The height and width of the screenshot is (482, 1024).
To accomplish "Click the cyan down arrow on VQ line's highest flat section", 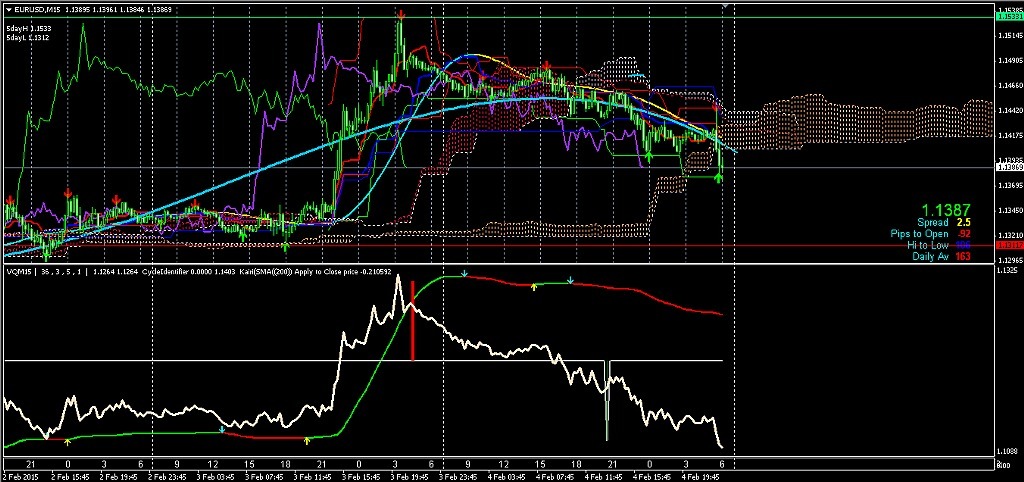I will (464, 274).
